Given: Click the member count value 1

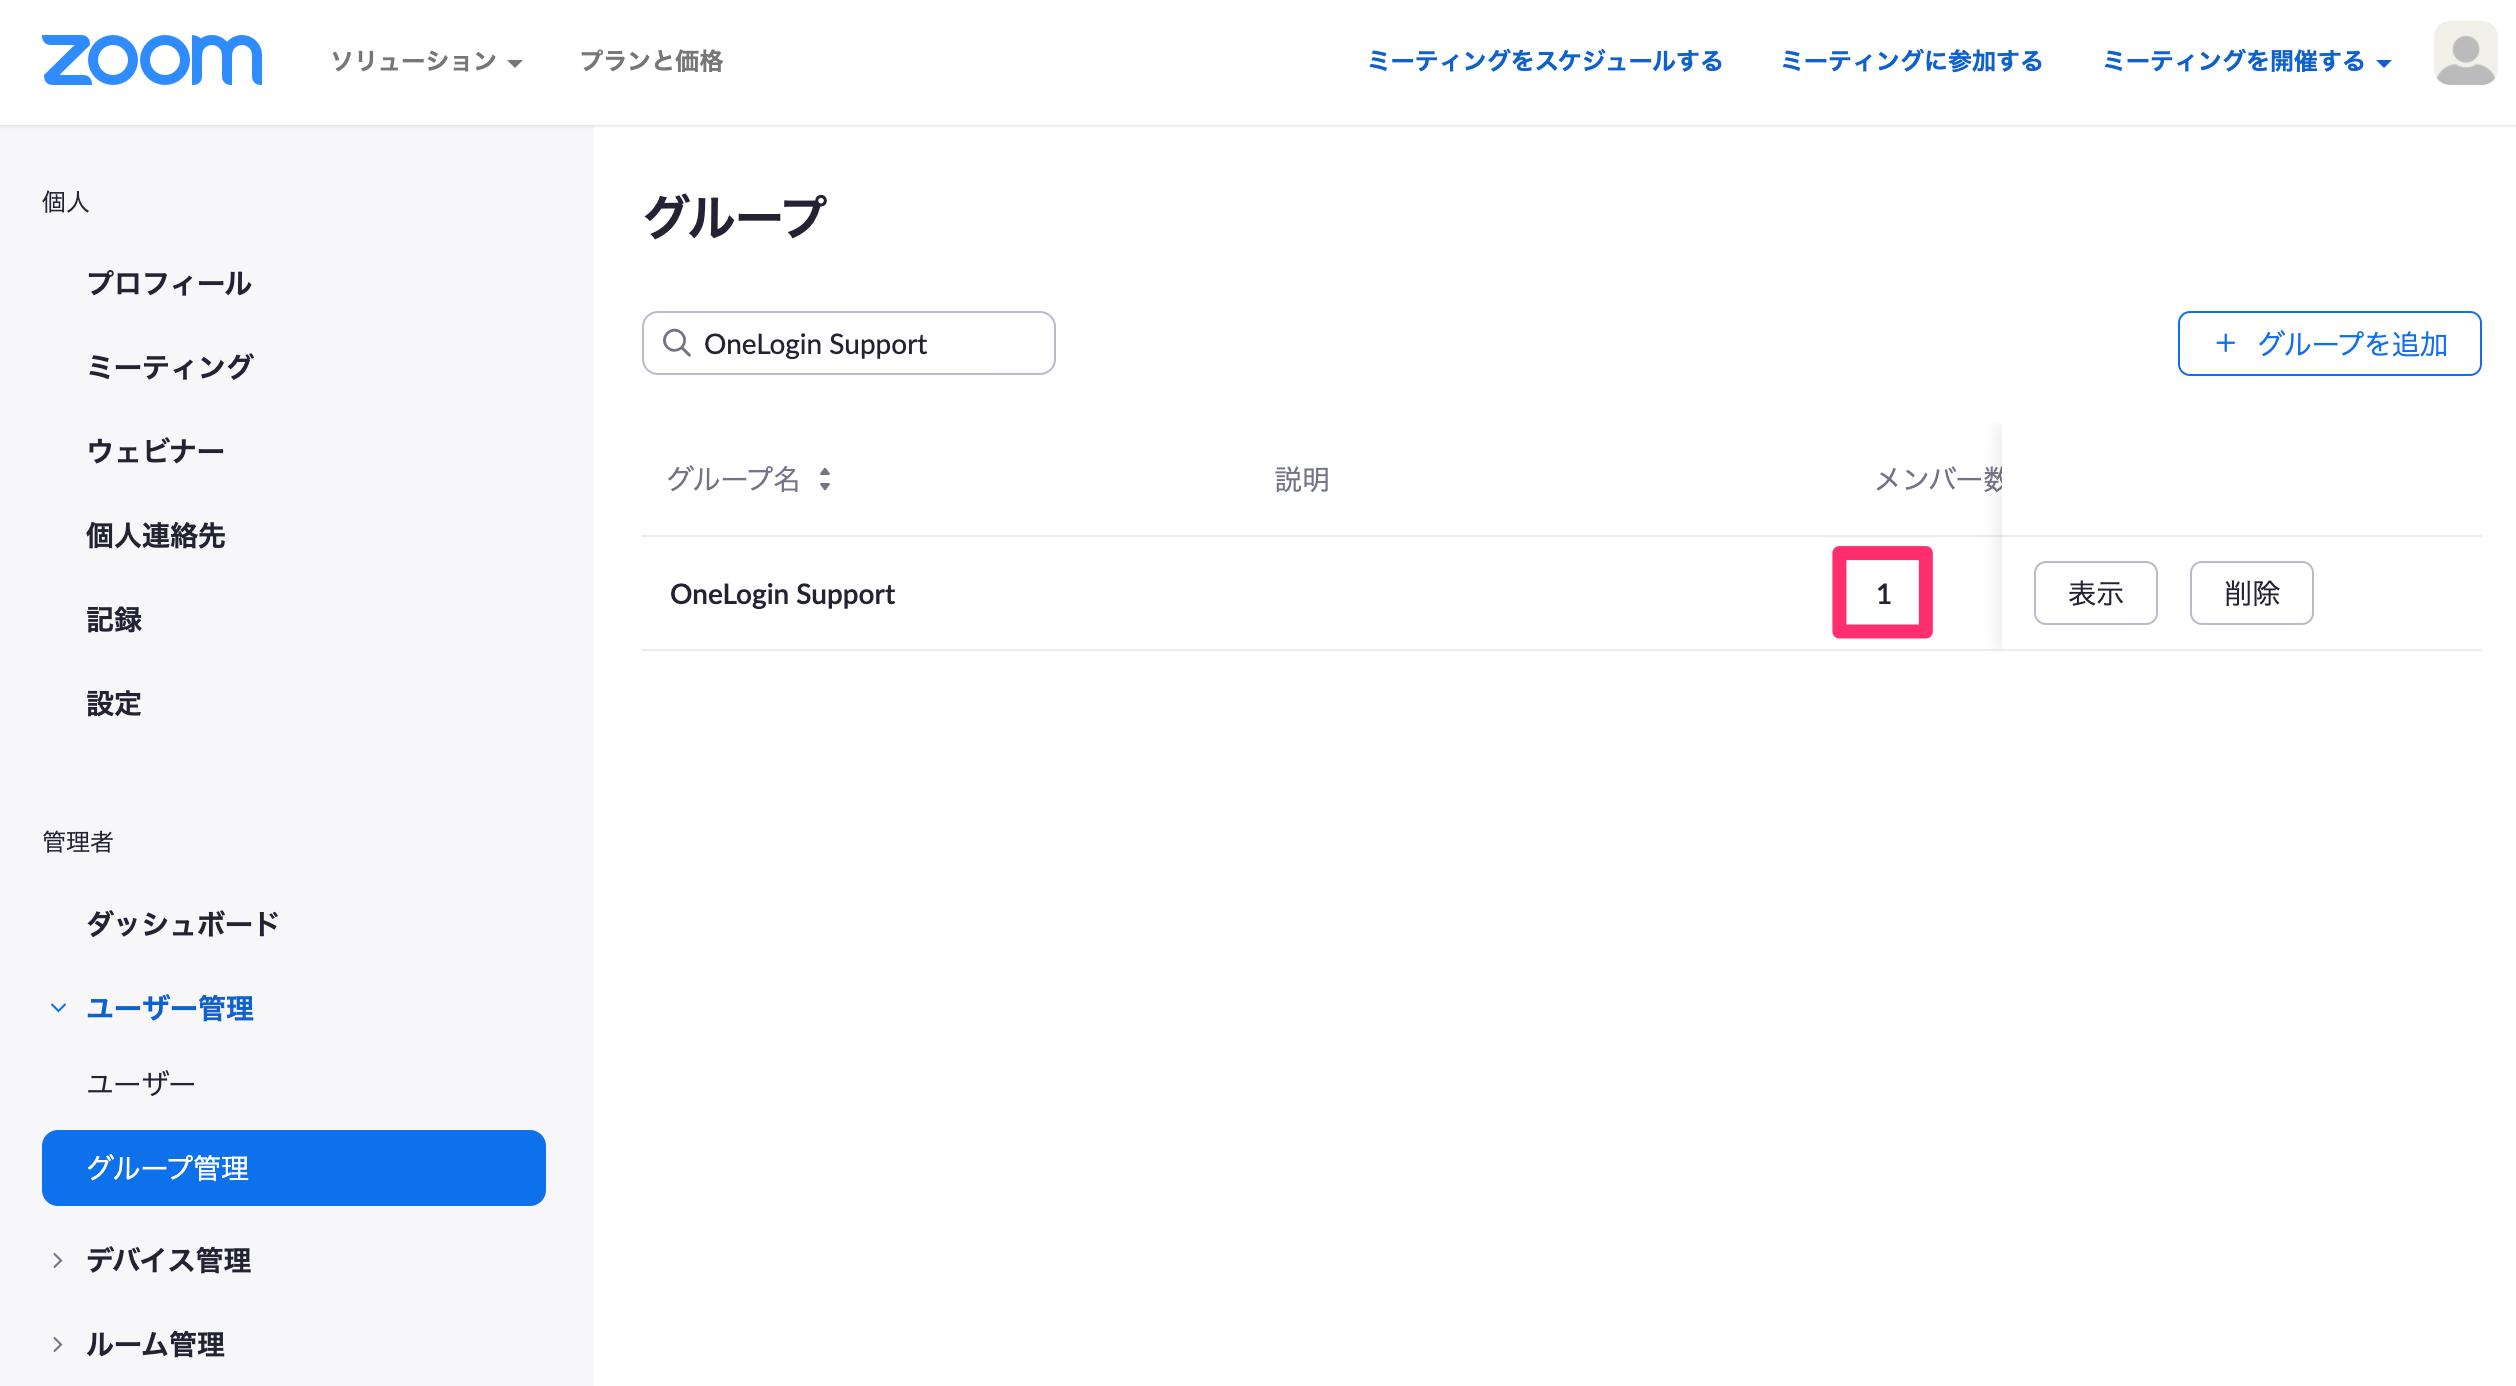Looking at the screenshot, I should [x=1883, y=594].
